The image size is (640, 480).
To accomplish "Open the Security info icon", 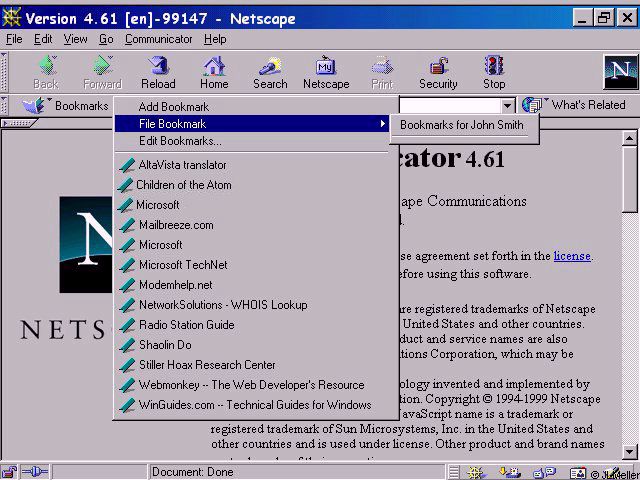I will [x=438, y=72].
